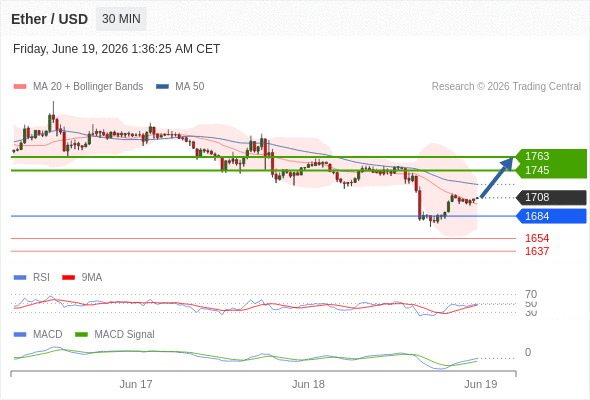The image size is (590, 400).
Task: Click the blue 1684 pivot price tag
Action: [x=551, y=216]
